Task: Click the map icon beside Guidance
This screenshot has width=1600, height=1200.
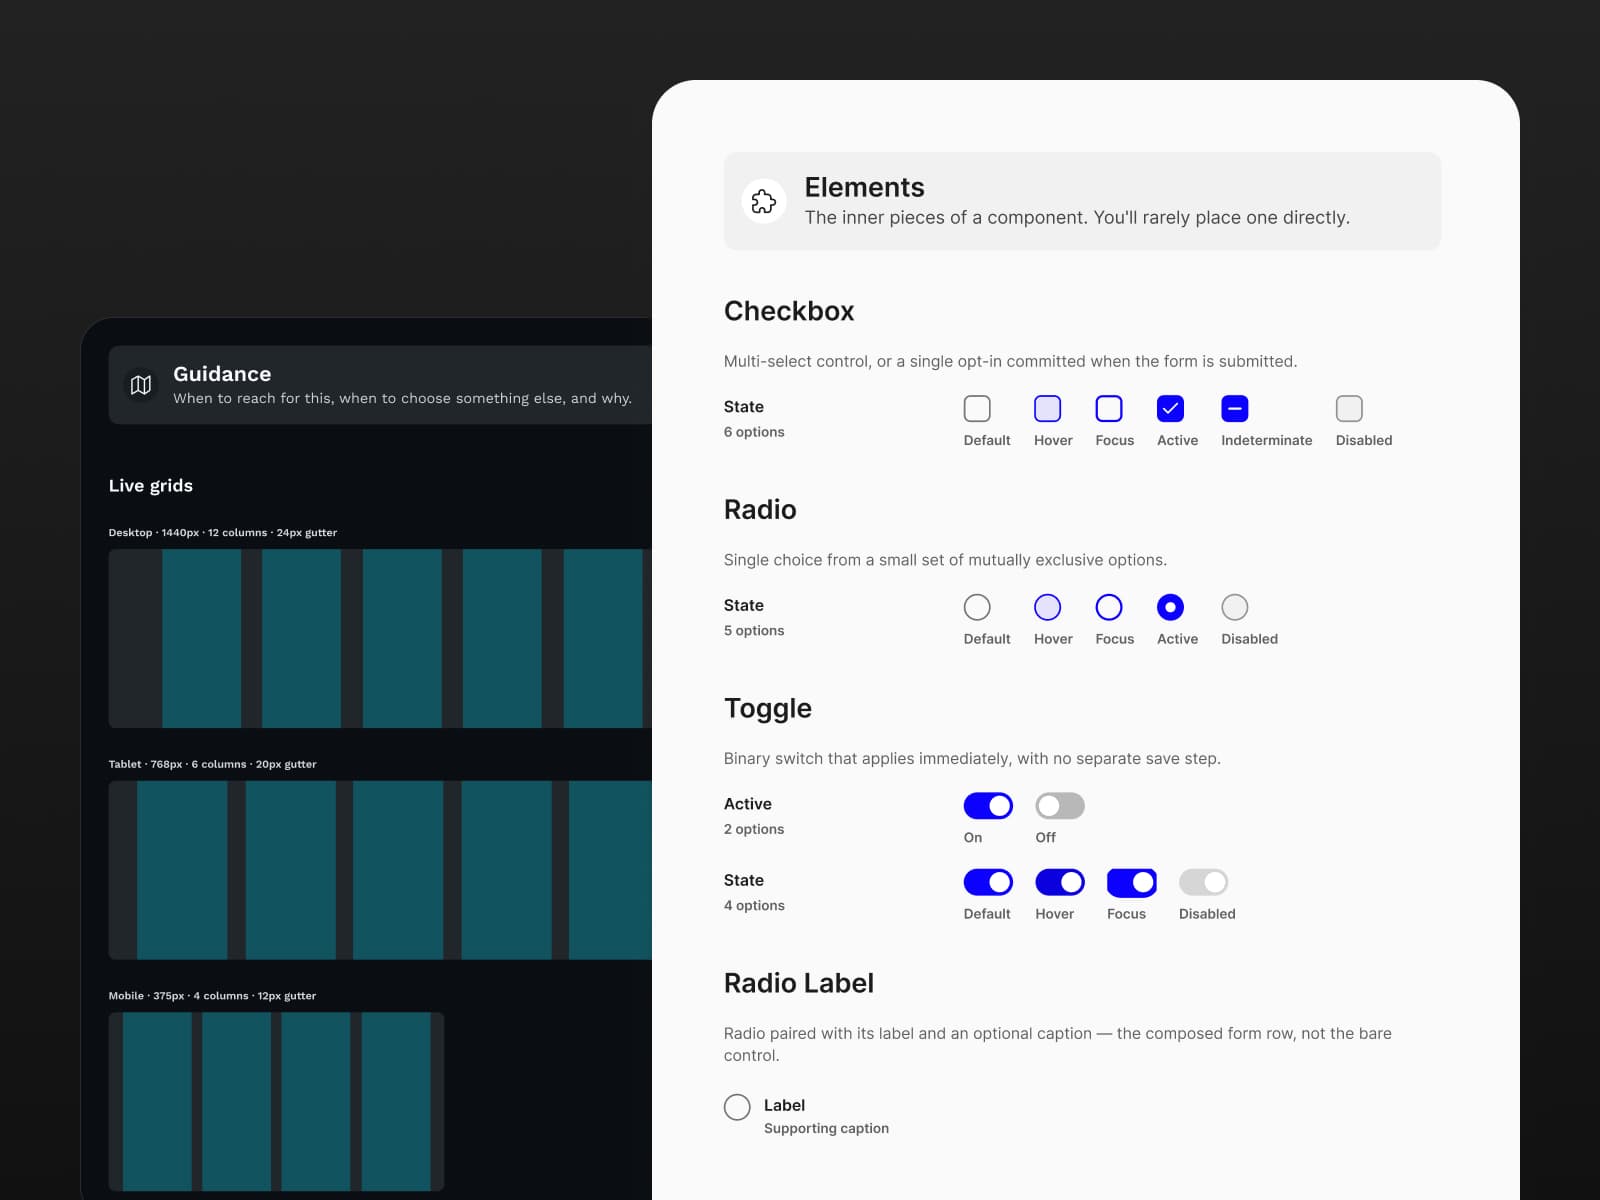Action: [141, 385]
